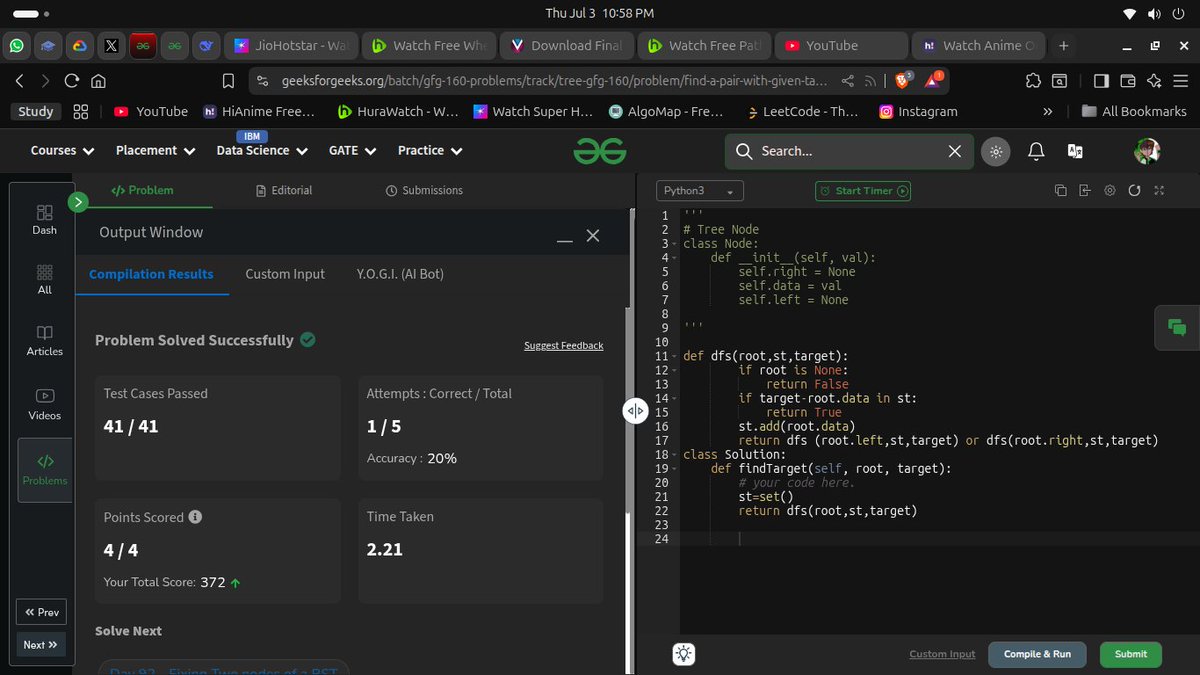Open Dash in the left sidebar

coord(44,220)
